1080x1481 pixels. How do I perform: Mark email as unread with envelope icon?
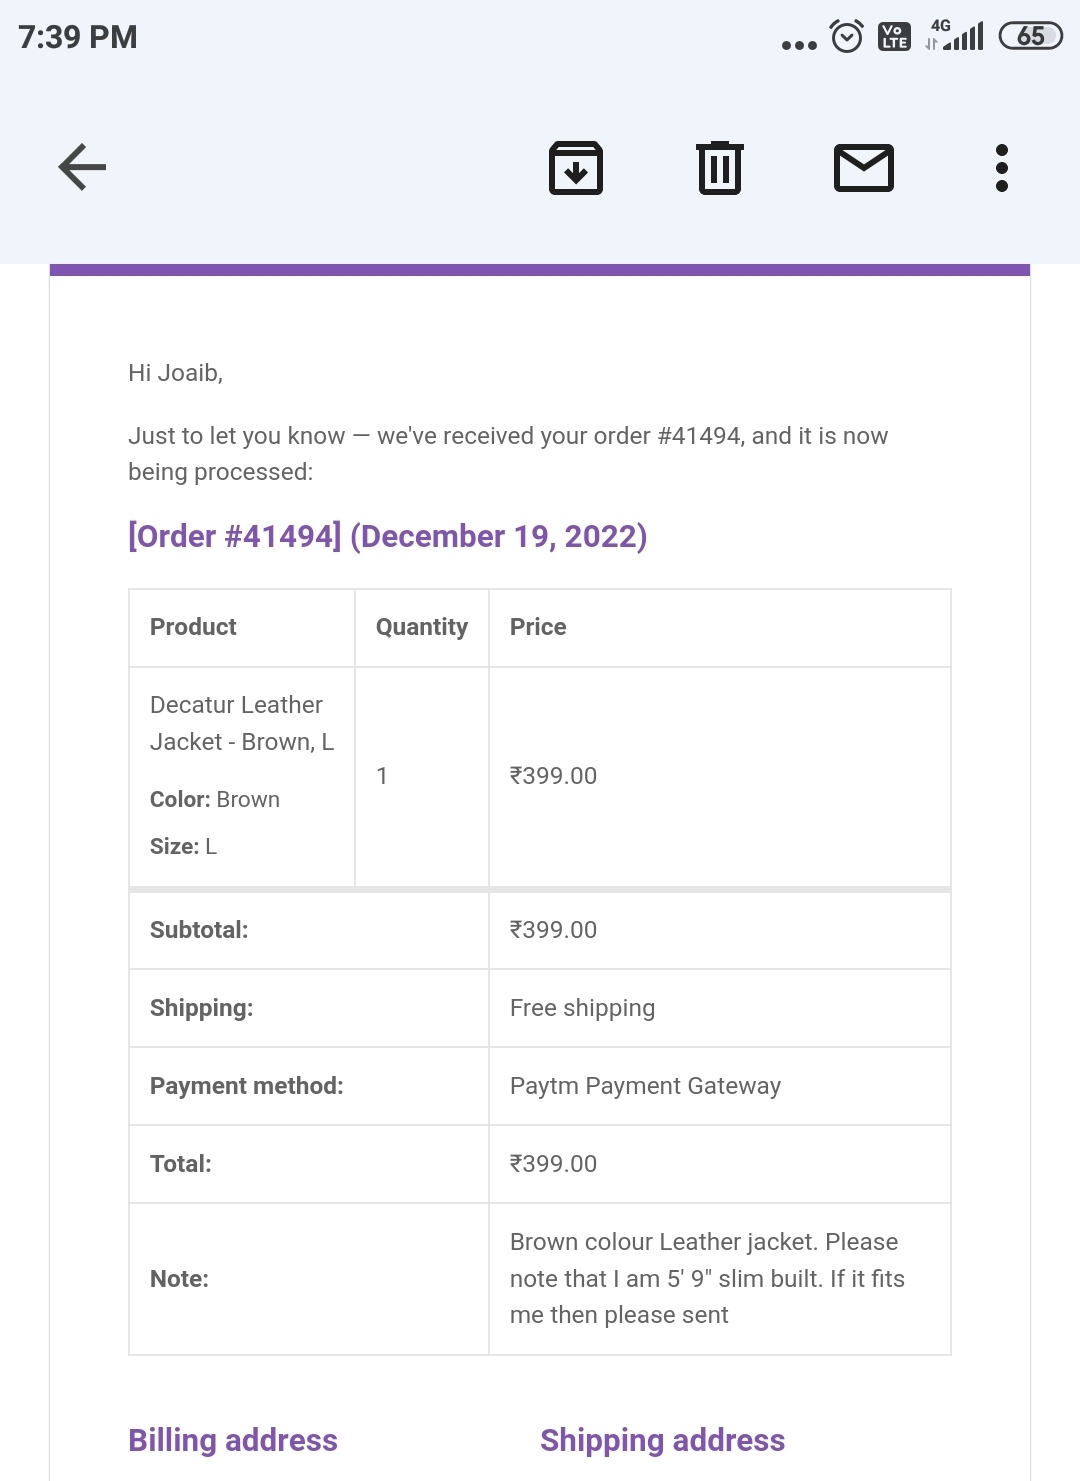(x=864, y=168)
